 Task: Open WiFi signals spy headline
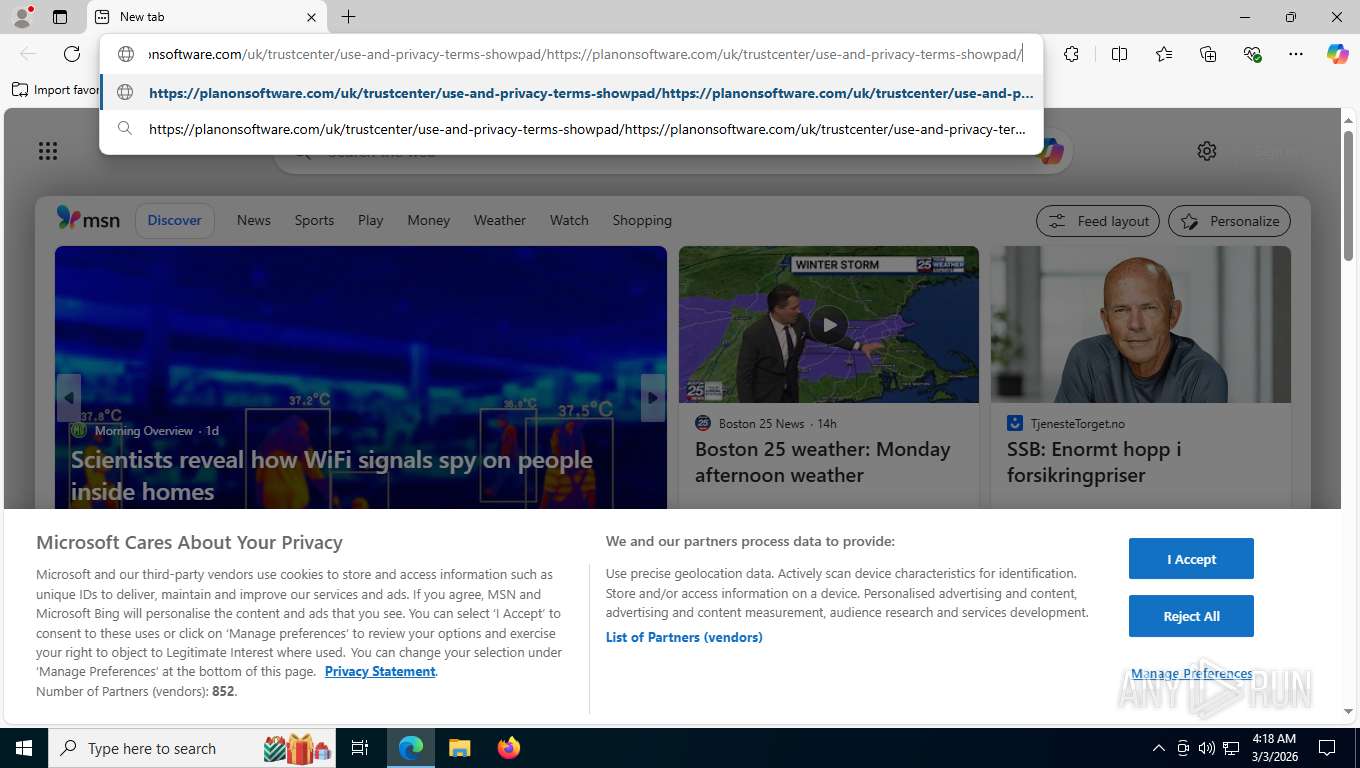(332, 475)
